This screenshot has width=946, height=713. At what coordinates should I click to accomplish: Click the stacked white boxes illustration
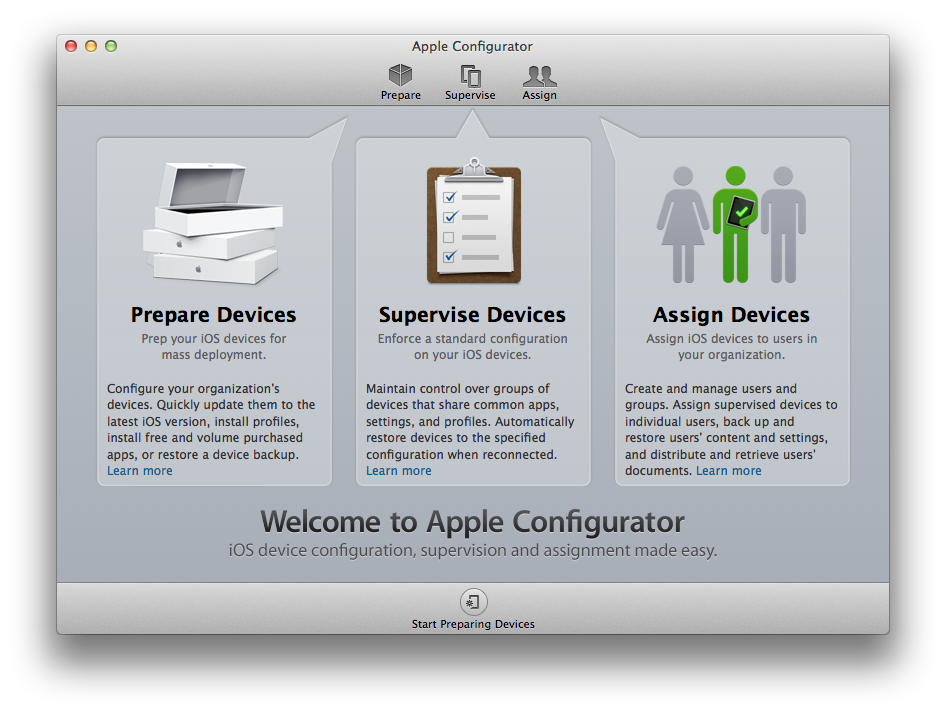tap(212, 225)
